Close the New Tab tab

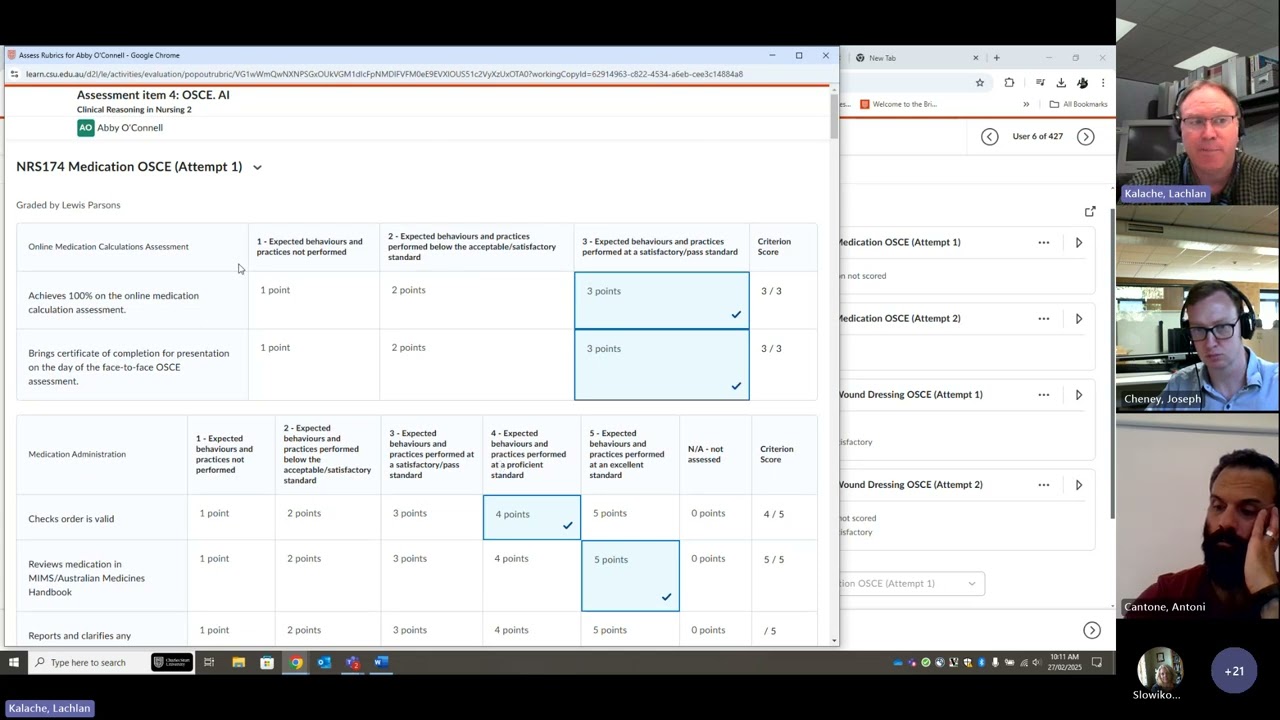(x=976, y=58)
